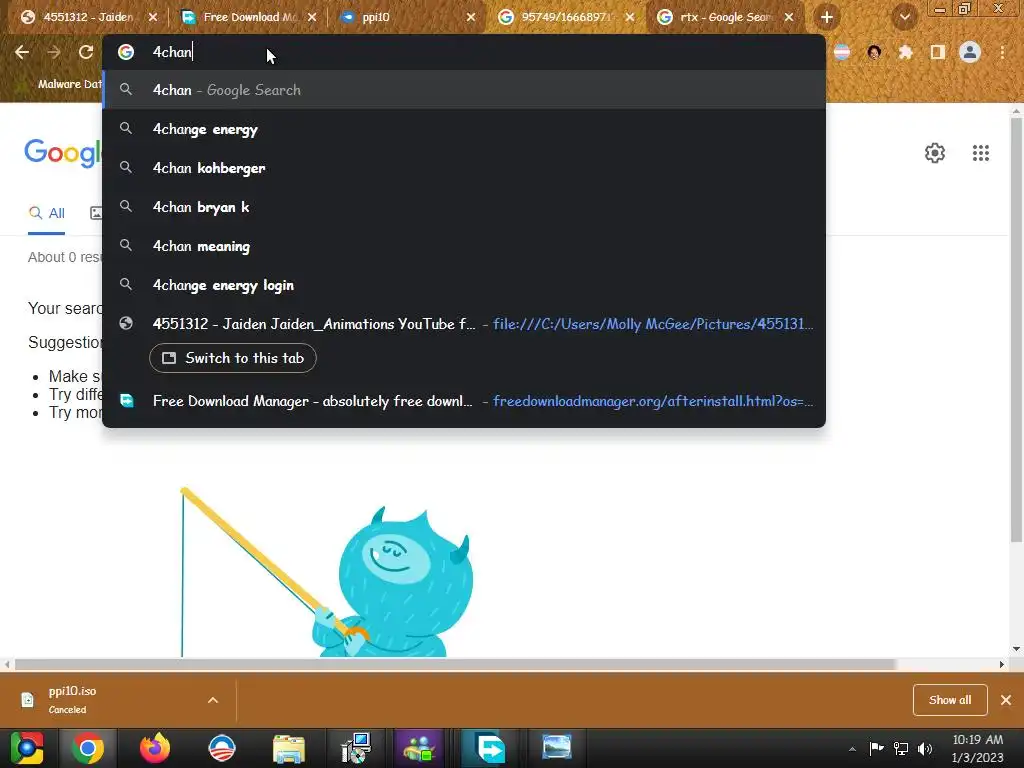This screenshot has height=768, width=1024.
Task: Open the Obama-logo taskbar app
Action: [x=221, y=748]
